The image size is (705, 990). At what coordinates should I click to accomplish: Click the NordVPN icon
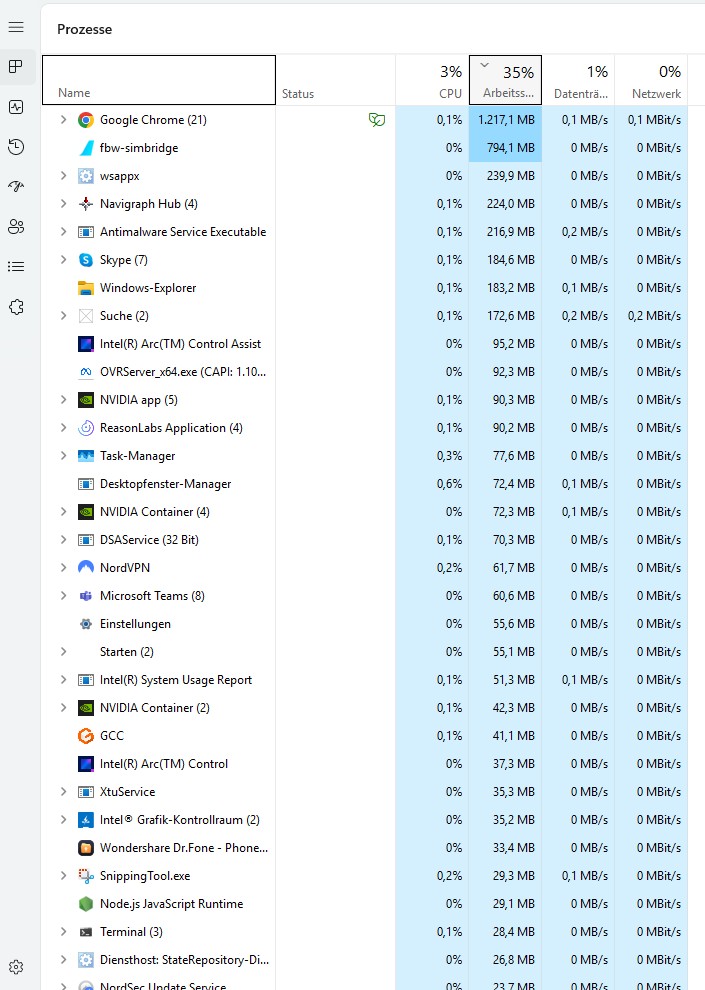pos(86,568)
